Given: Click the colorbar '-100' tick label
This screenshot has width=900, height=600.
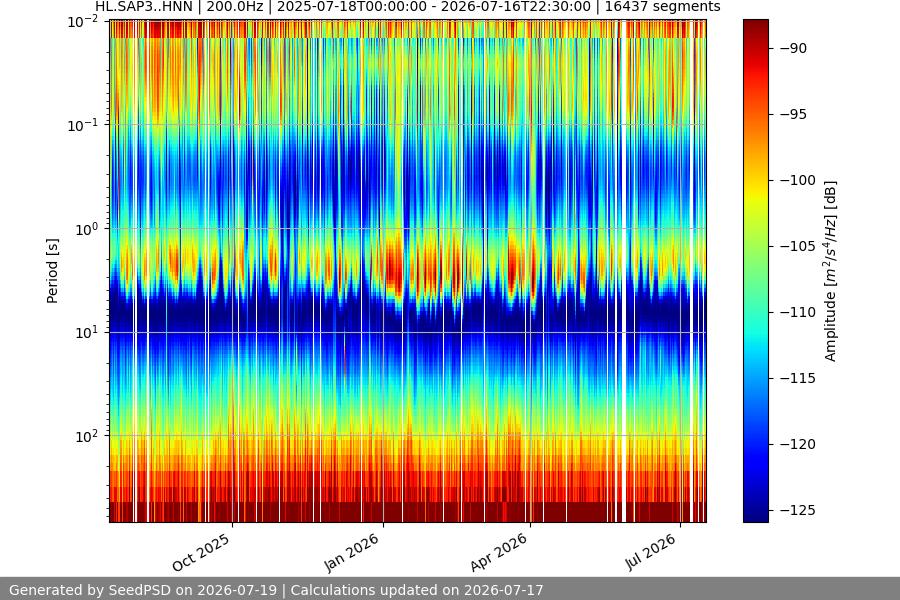Looking at the screenshot, I should click(798, 180).
